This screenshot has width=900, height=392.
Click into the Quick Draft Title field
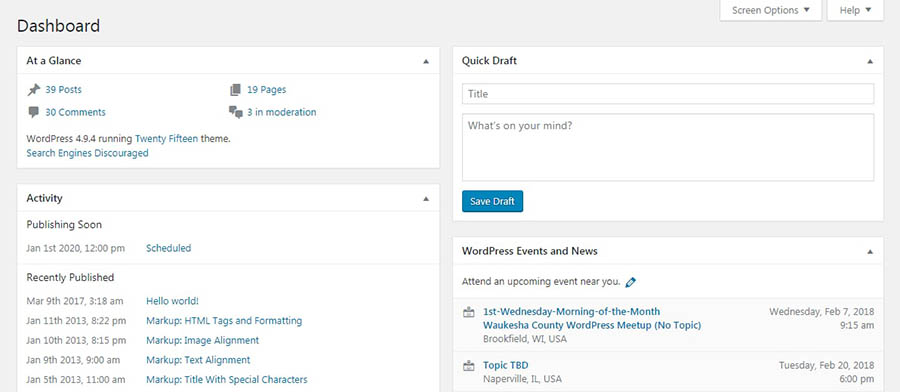(x=668, y=94)
